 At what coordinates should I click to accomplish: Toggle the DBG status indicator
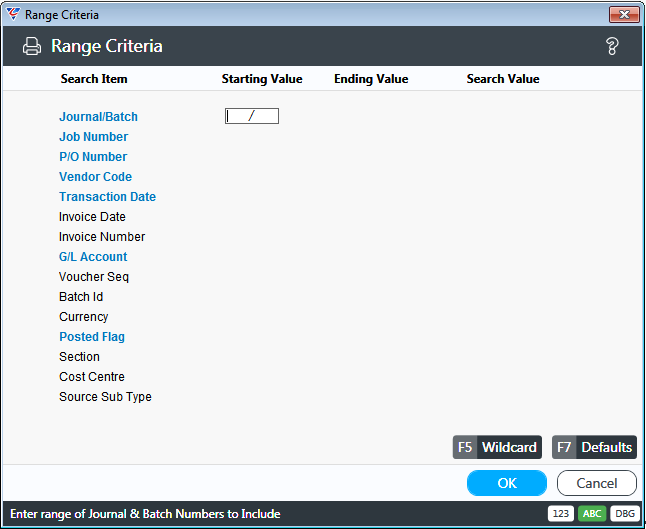[x=625, y=514]
